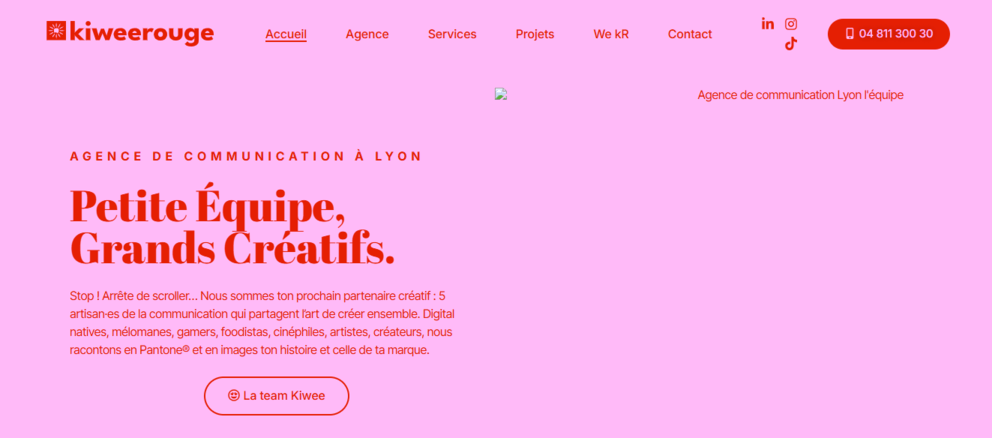
Task: Click the kiweerouge logo
Action: tap(130, 33)
